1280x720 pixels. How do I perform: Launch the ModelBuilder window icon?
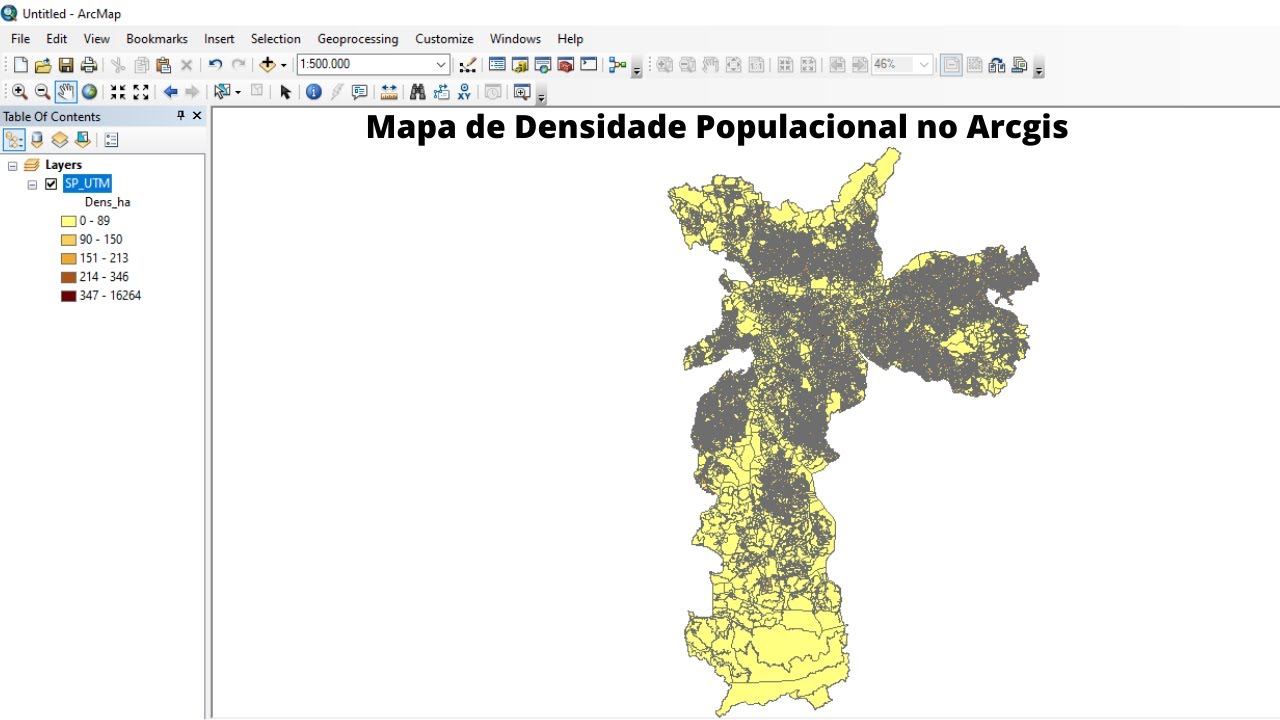(617, 65)
